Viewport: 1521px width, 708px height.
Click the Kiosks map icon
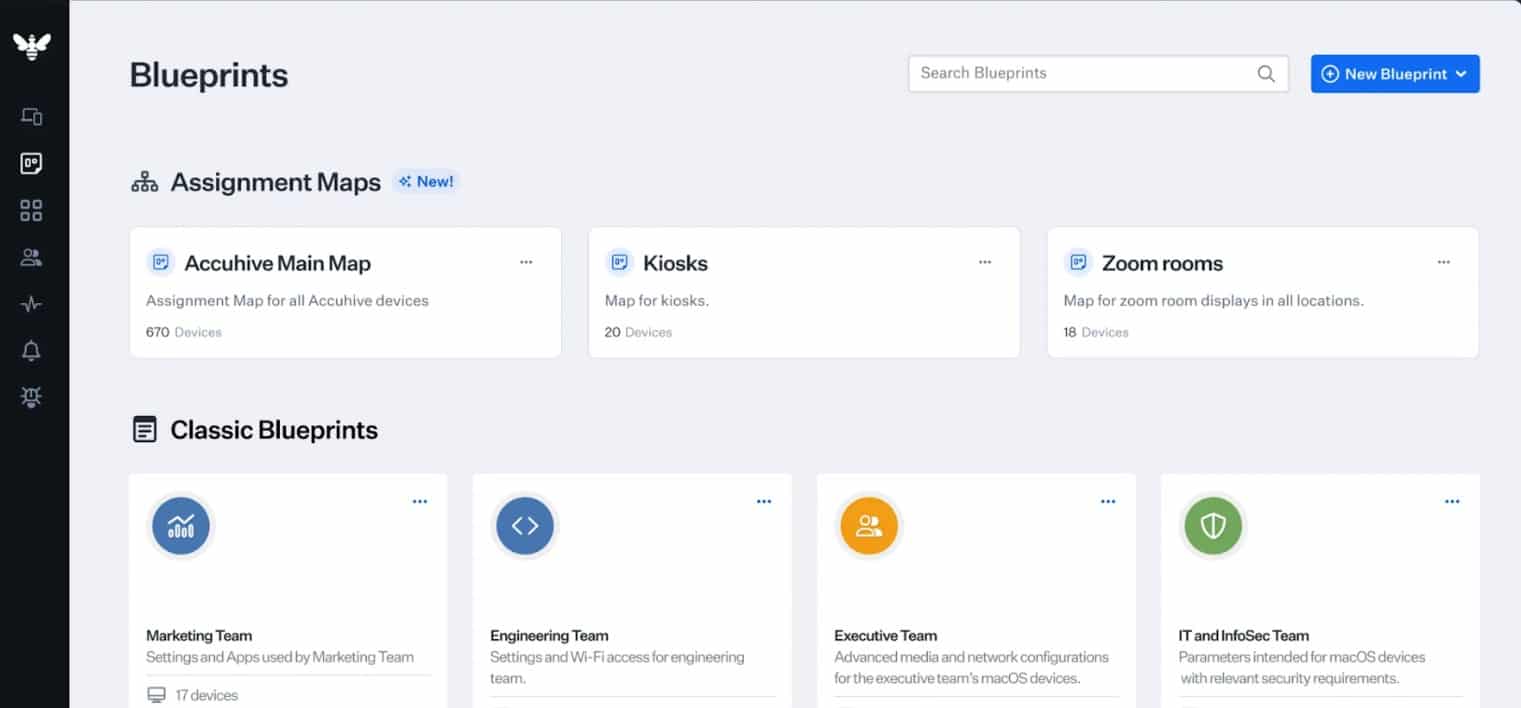tap(619, 263)
